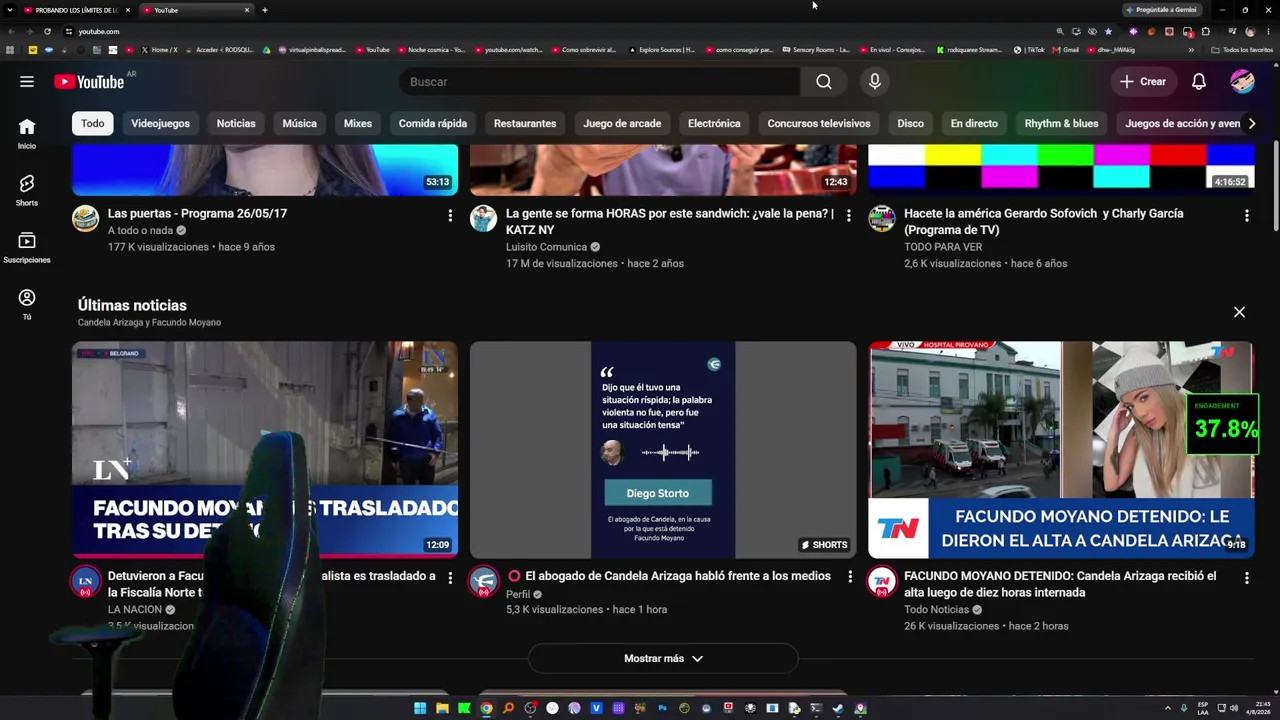Show hidden bookmarks with the overflow chevron

click(1191, 50)
